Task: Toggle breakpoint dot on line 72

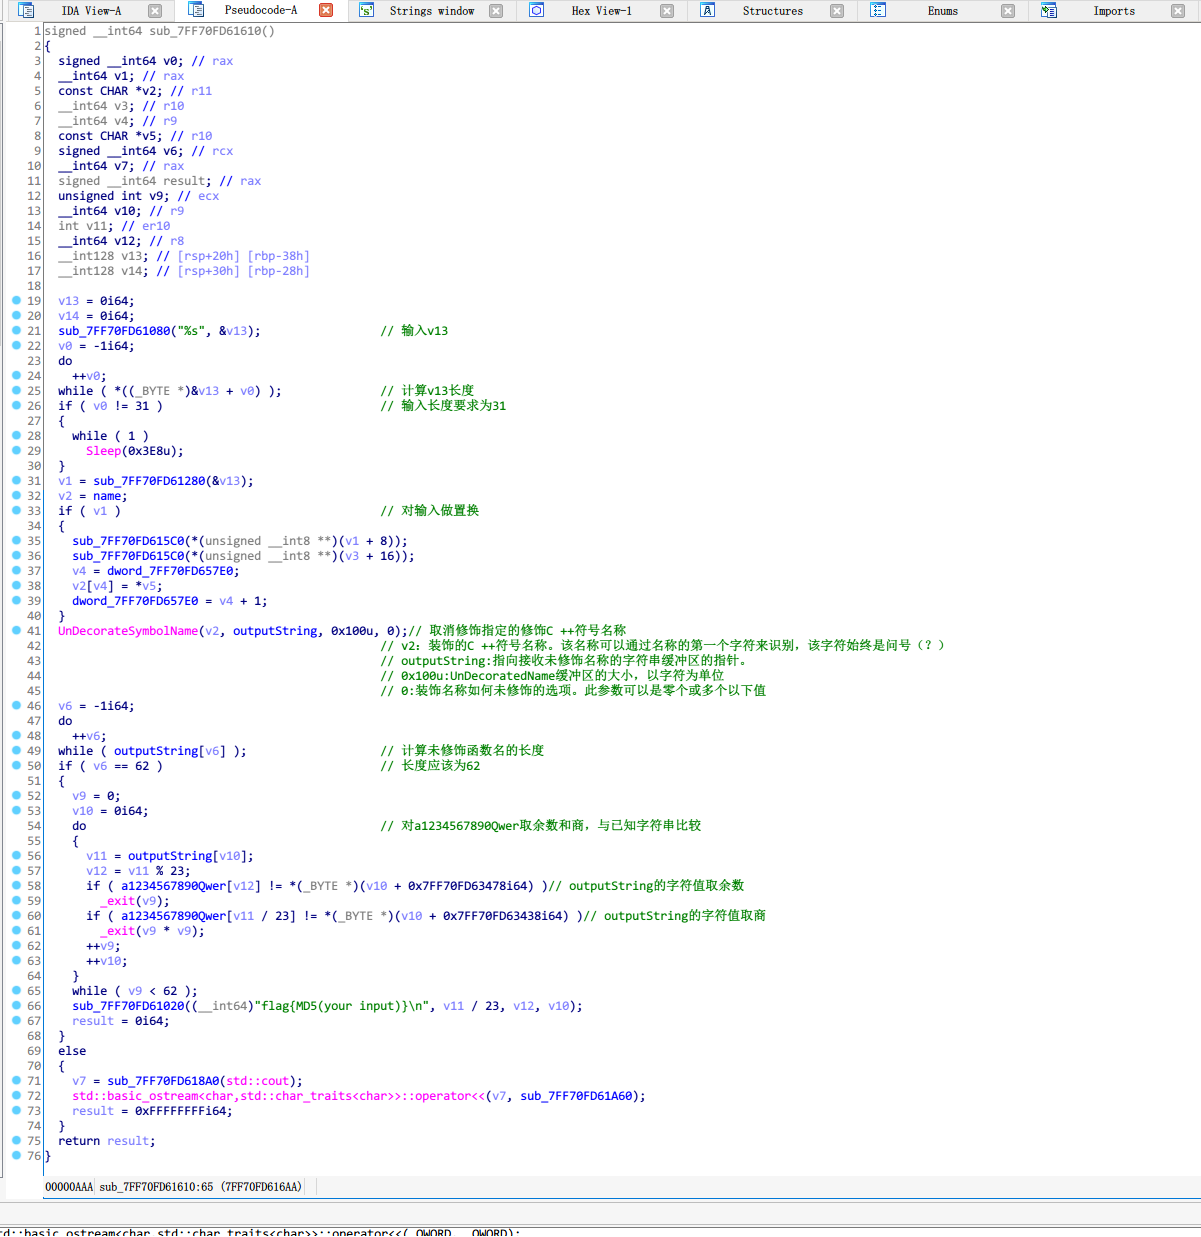Action: (16, 1095)
